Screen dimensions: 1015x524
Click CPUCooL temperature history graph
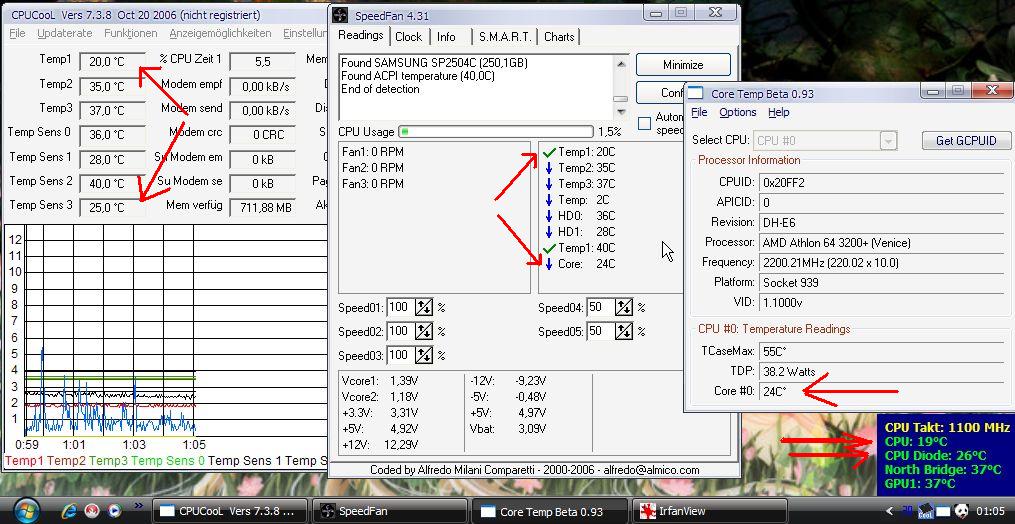coord(166,331)
